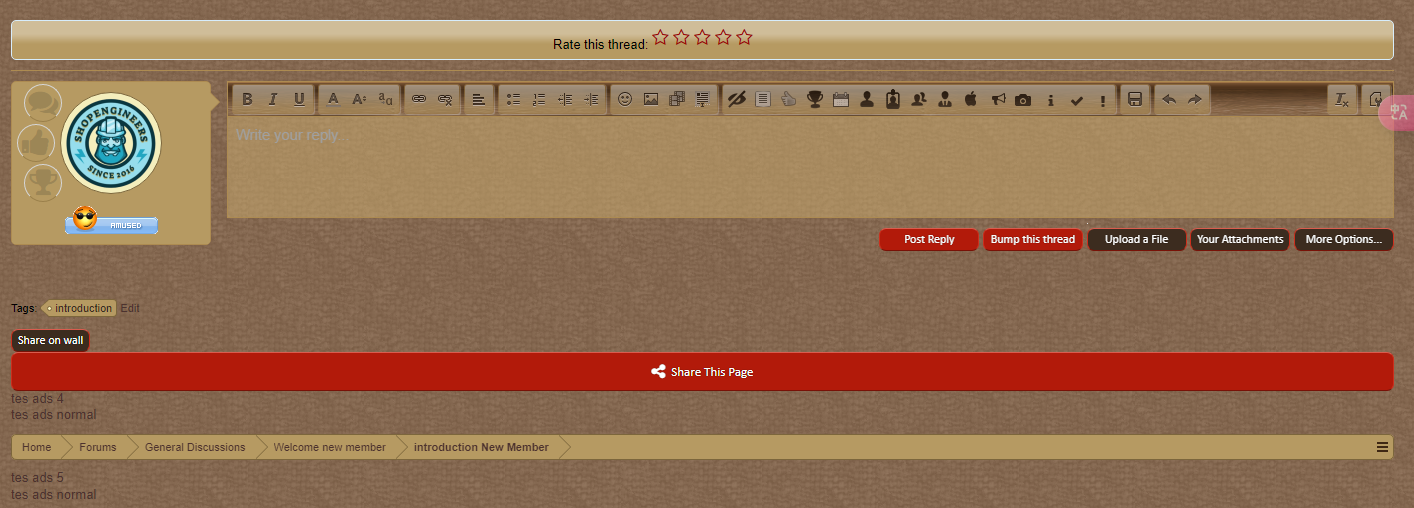Remove formatting from selected text
This screenshot has height=508, width=1414.
(x=1342, y=99)
